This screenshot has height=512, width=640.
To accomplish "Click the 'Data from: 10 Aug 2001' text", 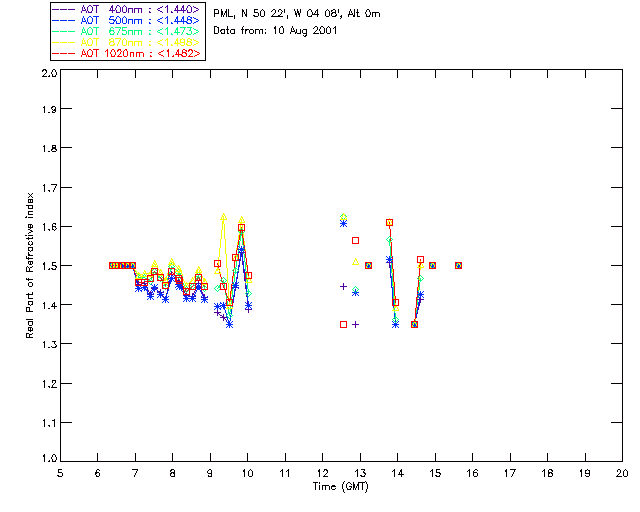I will pyautogui.click(x=275, y=31).
